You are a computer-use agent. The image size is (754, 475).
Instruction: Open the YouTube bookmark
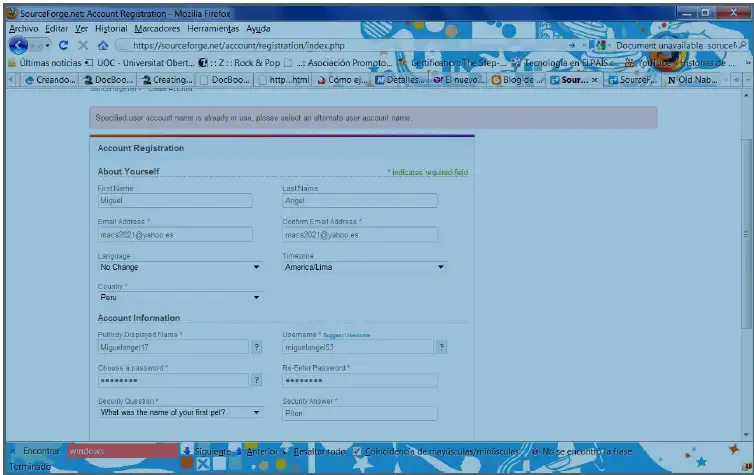click(x=649, y=63)
